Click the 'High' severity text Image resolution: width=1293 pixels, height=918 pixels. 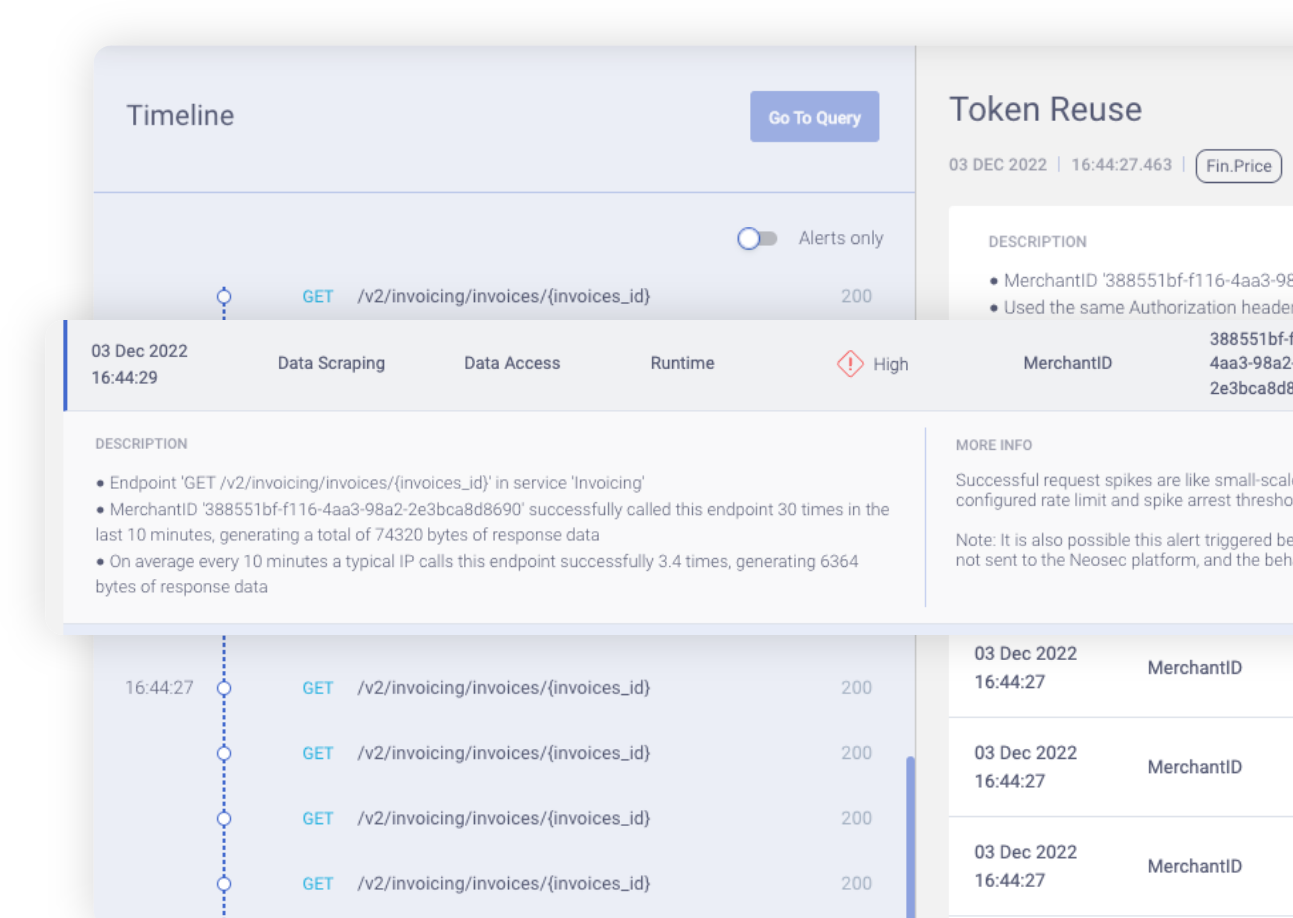pos(890,364)
